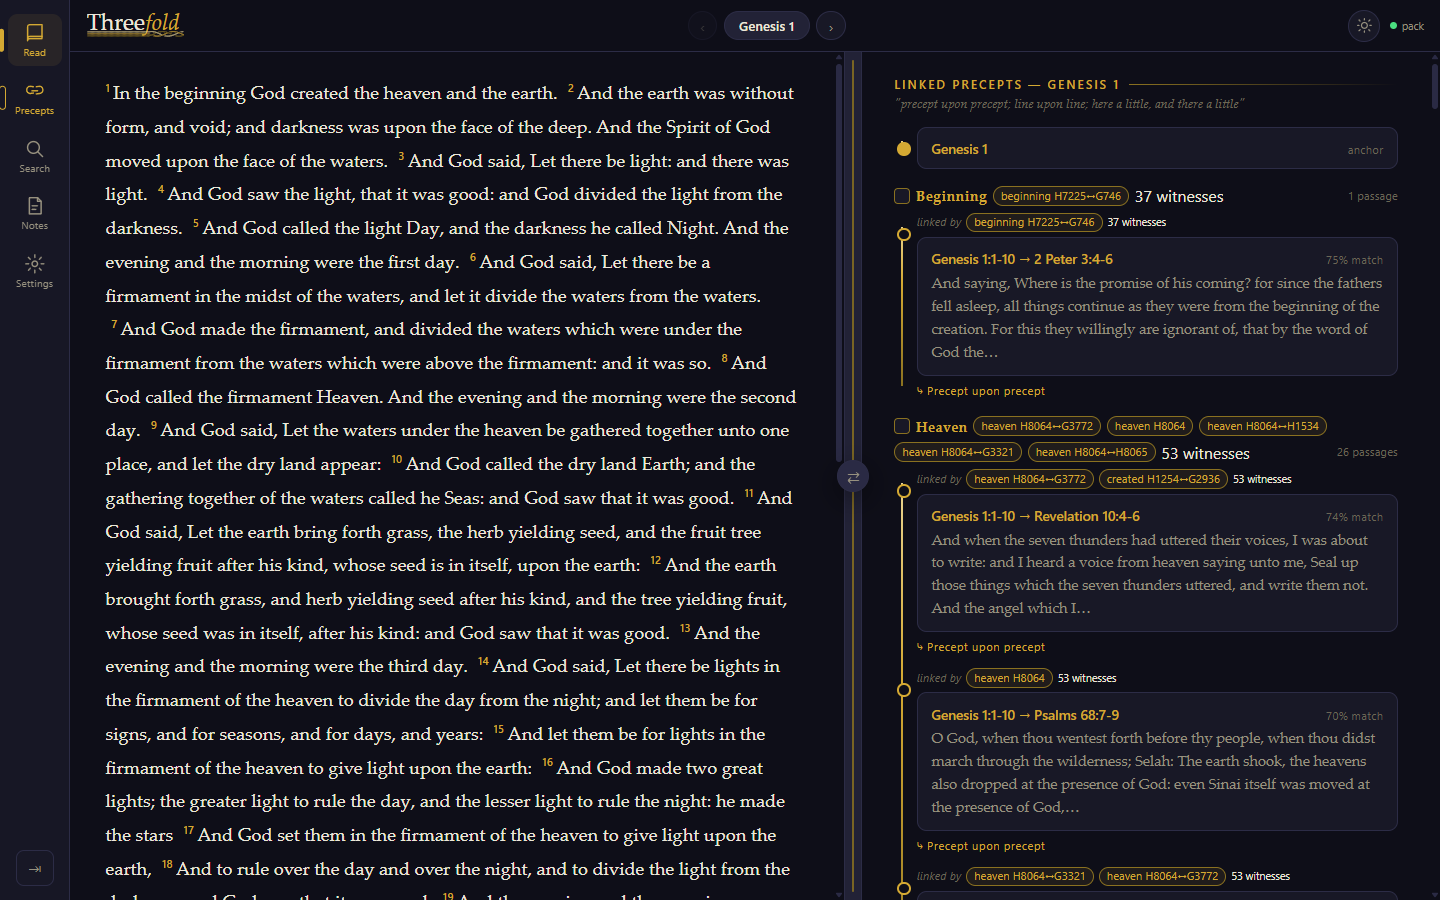The height and width of the screenshot is (900, 1440).
Task: Go to next chapter arrow
Action: [831, 27]
